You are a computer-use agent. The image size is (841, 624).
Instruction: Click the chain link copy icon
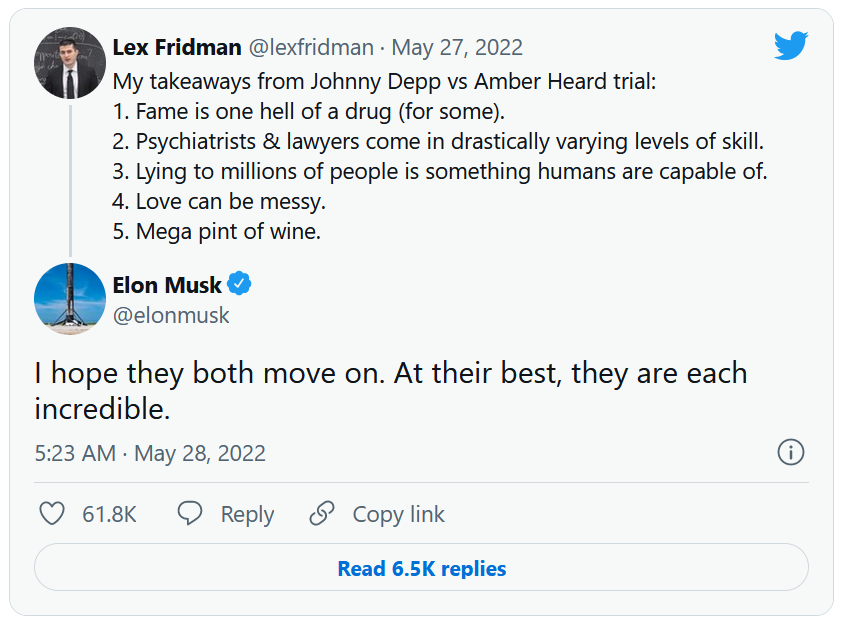click(322, 514)
